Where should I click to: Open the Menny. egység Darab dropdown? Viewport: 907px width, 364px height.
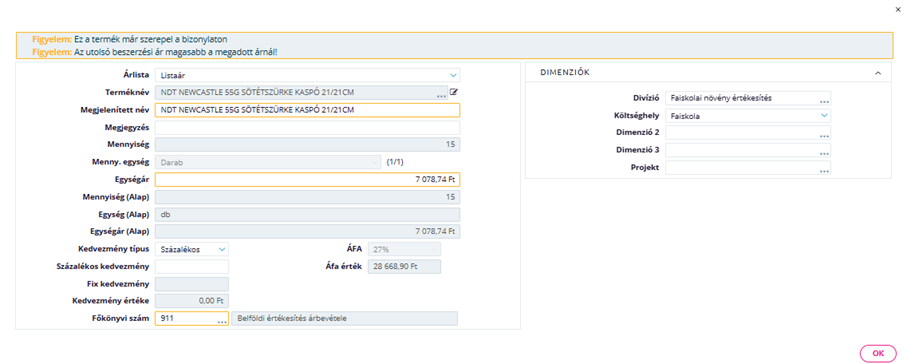click(268, 162)
